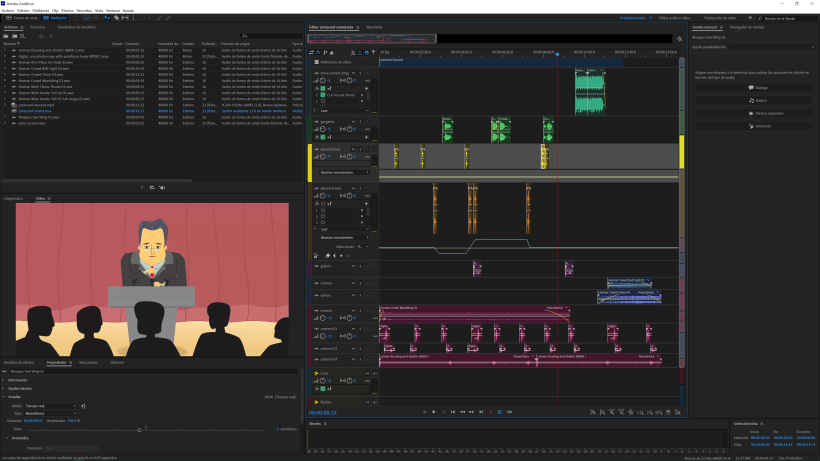
Task: Open Mostrar envolventes dropdown on wooch-hood track
Action: pyautogui.click(x=345, y=172)
